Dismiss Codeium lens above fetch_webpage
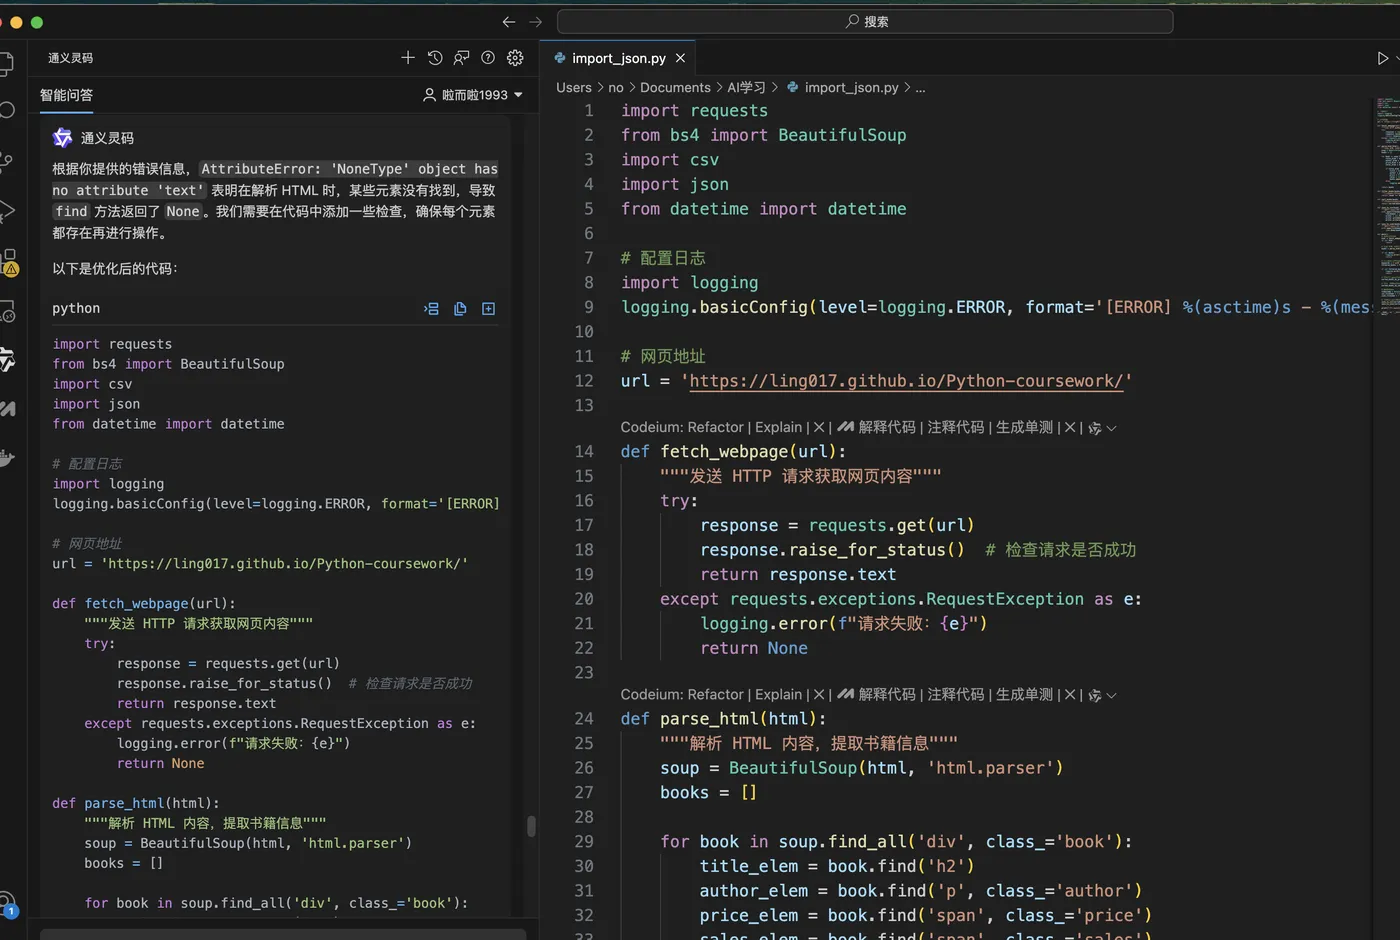1400x940 pixels. click(x=819, y=427)
